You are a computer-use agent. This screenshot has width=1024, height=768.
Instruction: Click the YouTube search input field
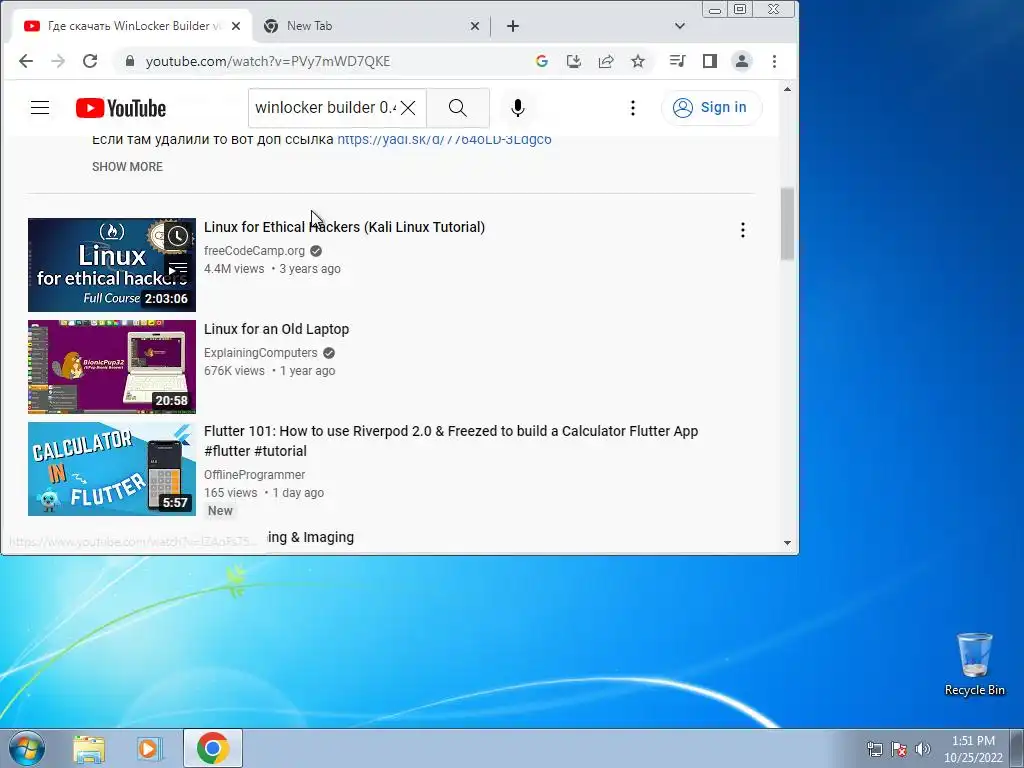[x=325, y=108]
